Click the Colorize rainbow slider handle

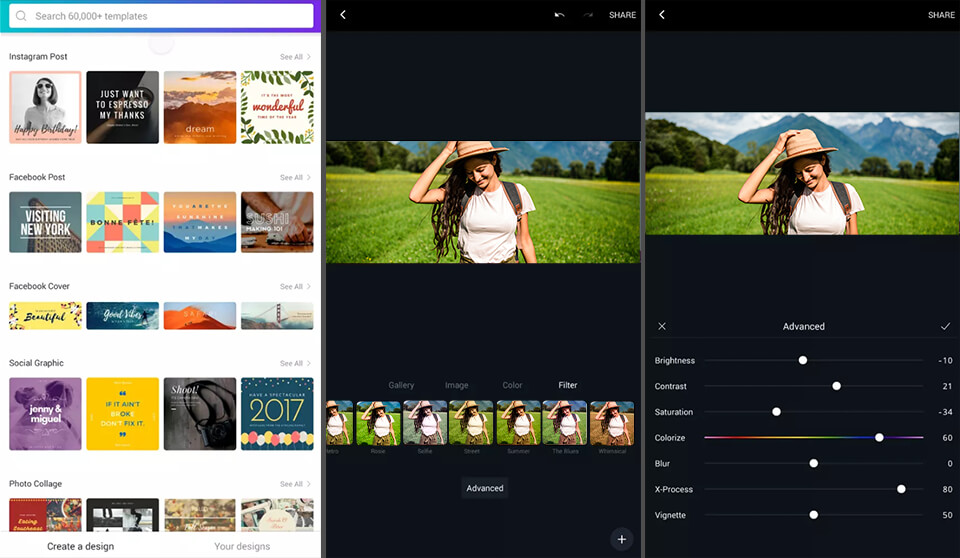(x=879, y=437)
